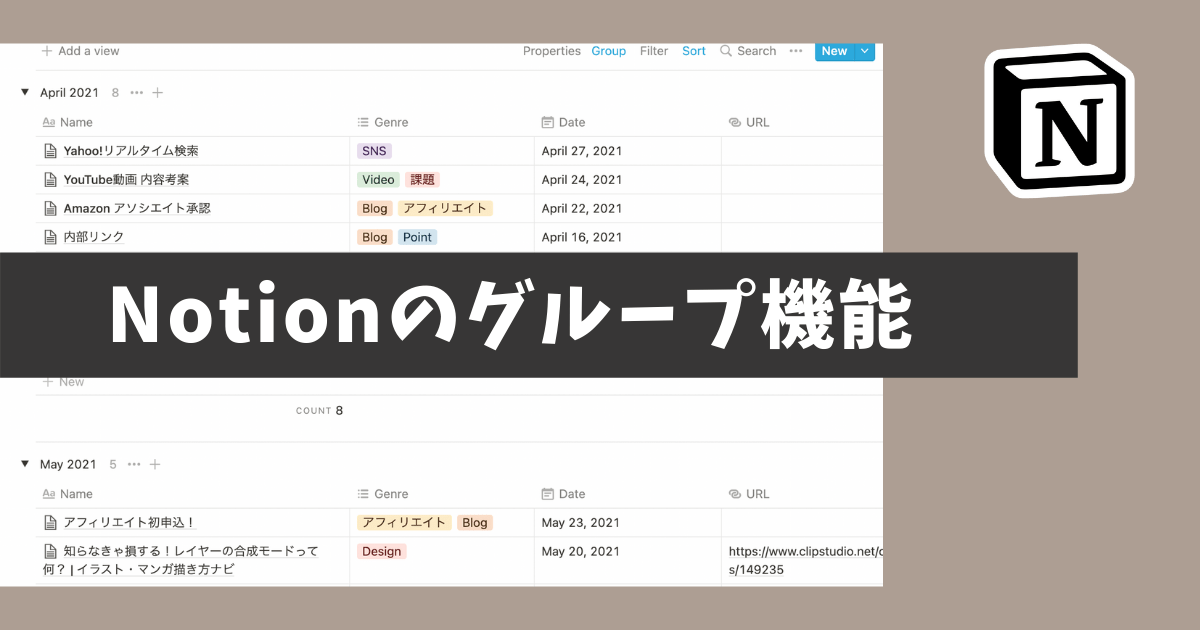The height and width of the screenshot is (630, 1200).
Task: Select the 課題 tag
Action: [x=423, y=180]
